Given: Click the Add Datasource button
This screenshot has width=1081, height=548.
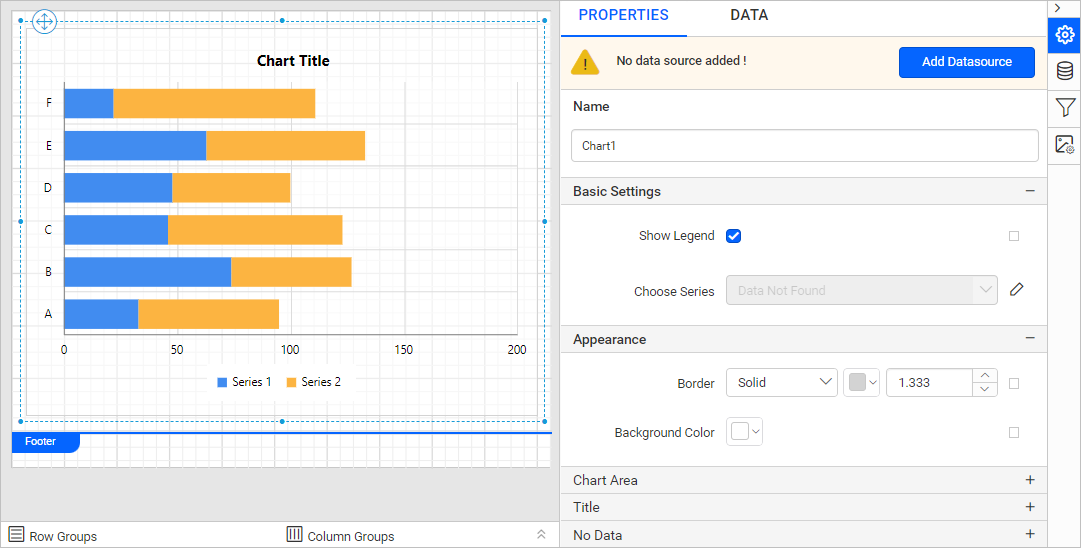Looking at the screenshot, I should click(x=966, y=62).
